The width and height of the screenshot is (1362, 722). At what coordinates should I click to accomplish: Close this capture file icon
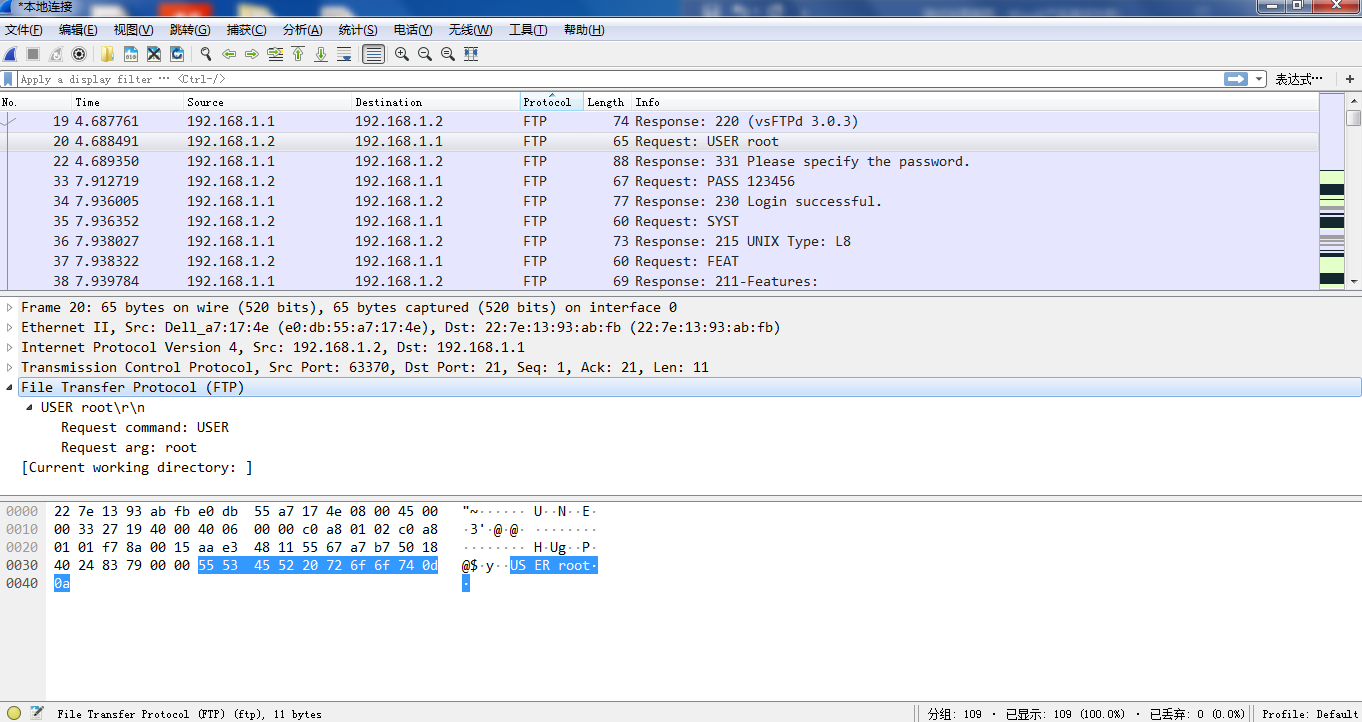coord(154,54)
